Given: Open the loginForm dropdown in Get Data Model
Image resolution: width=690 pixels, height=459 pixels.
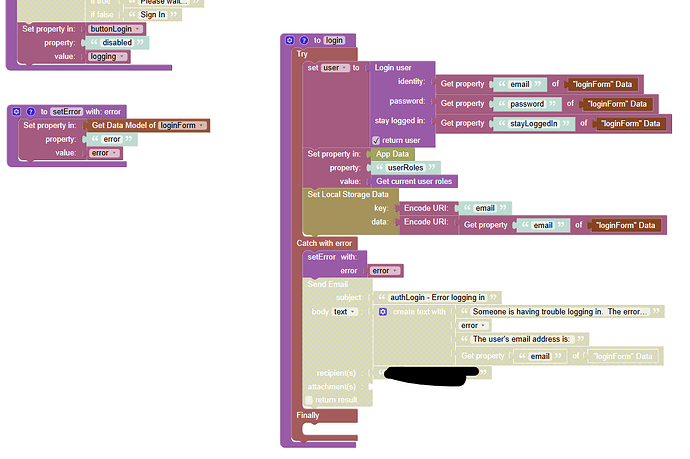Looking at the screenshot, I should pos(182,125).
